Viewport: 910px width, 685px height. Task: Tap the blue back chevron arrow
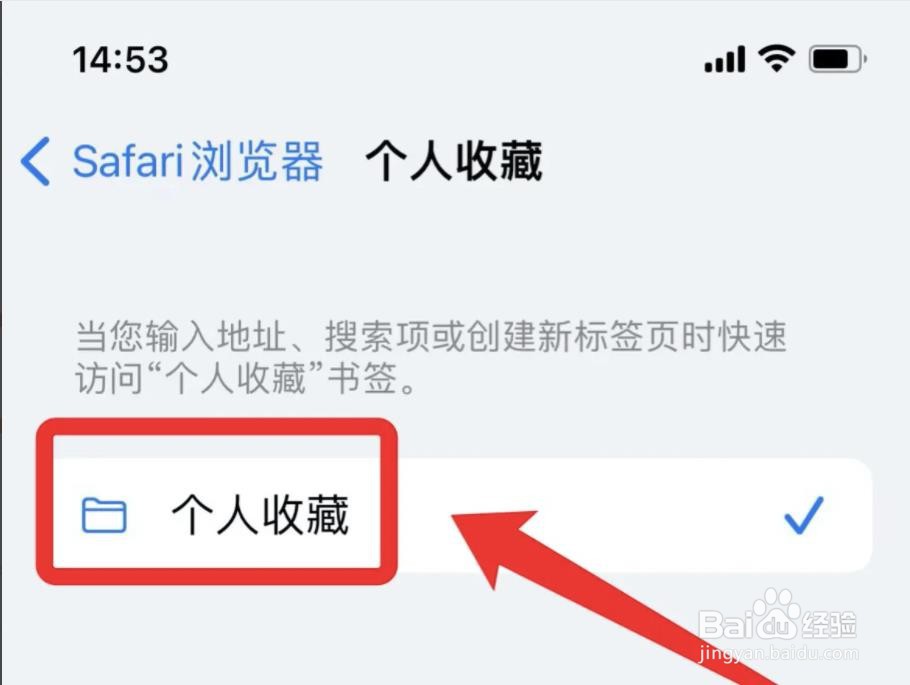35,161
